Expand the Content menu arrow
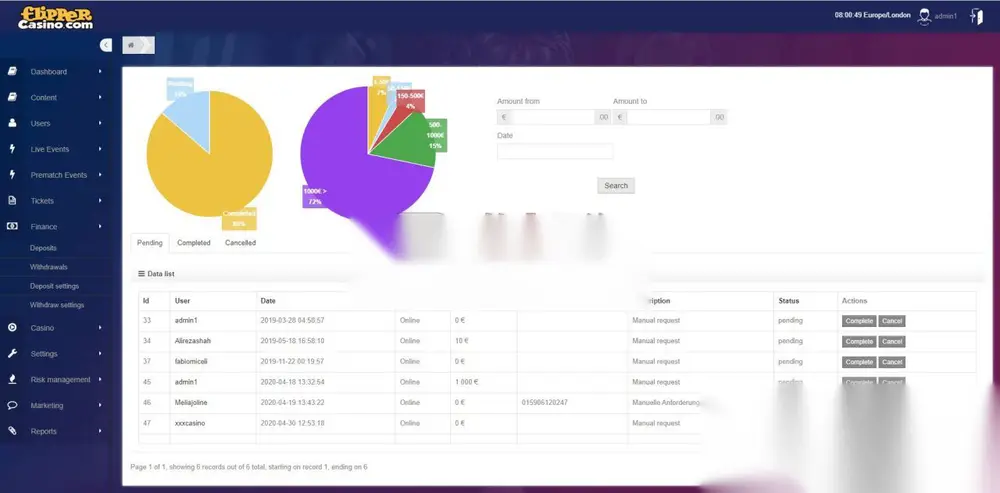1000x493 pixels. (x=100, y=97)
